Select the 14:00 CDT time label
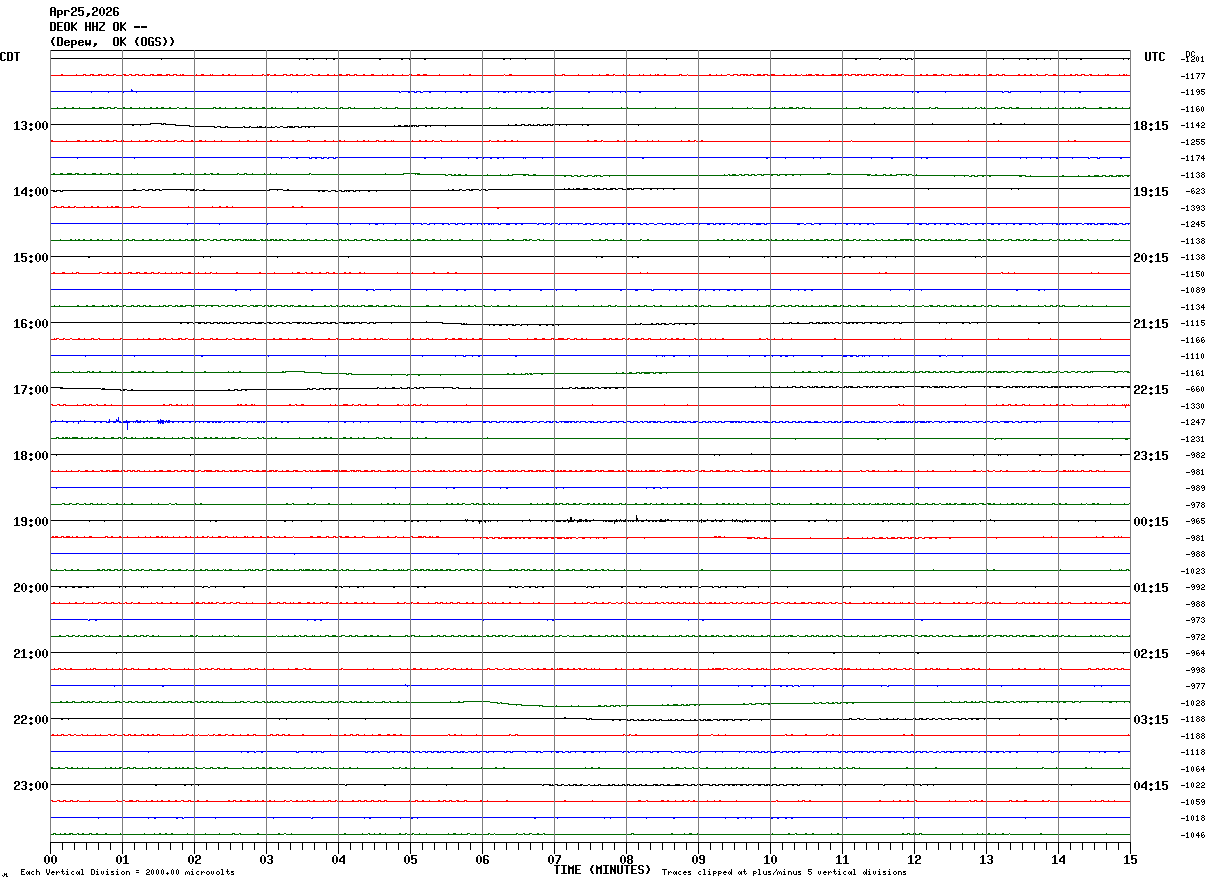This screenshot has width=1210, height=886. [x=30, y=192]
